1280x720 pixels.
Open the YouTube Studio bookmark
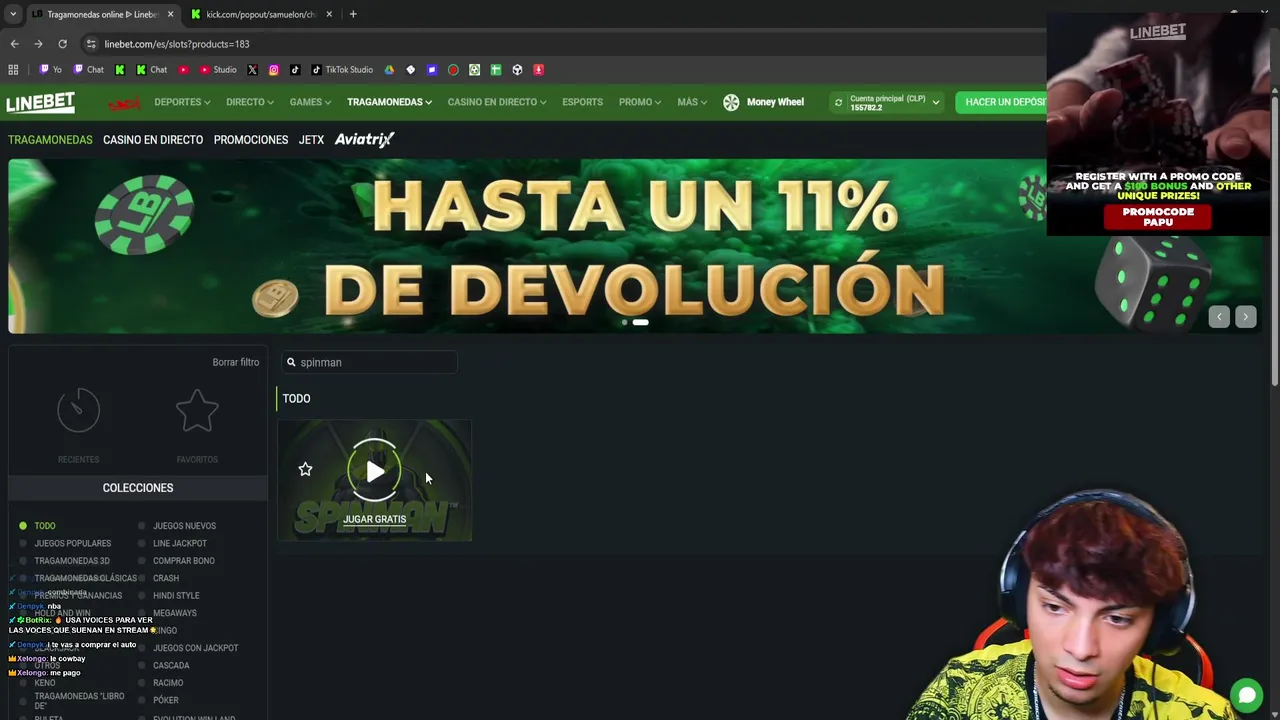(x=218, y=70)
